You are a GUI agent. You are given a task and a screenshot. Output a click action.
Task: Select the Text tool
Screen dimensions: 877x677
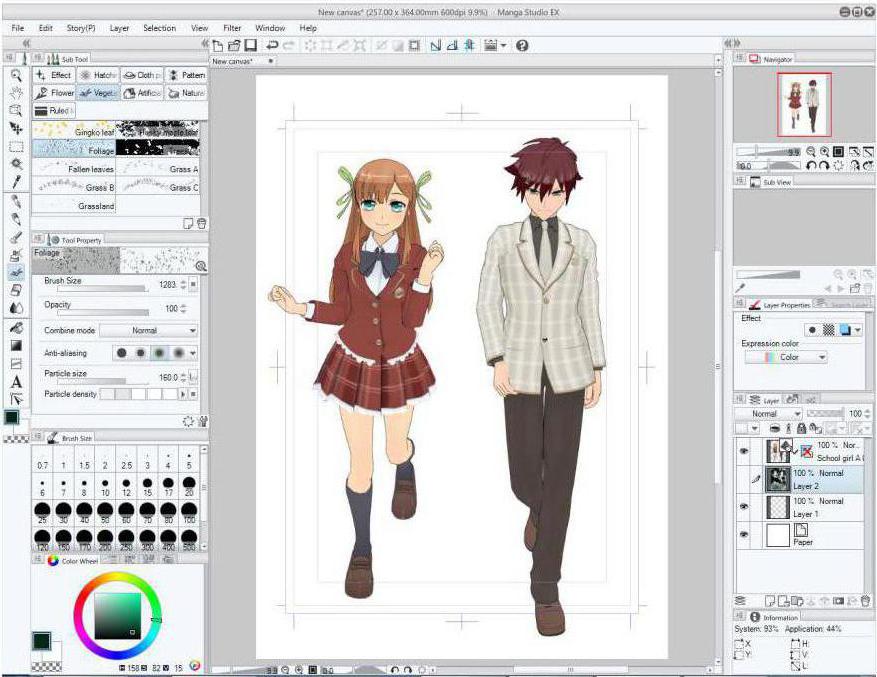pyautogui.click(x=16, y=380)
